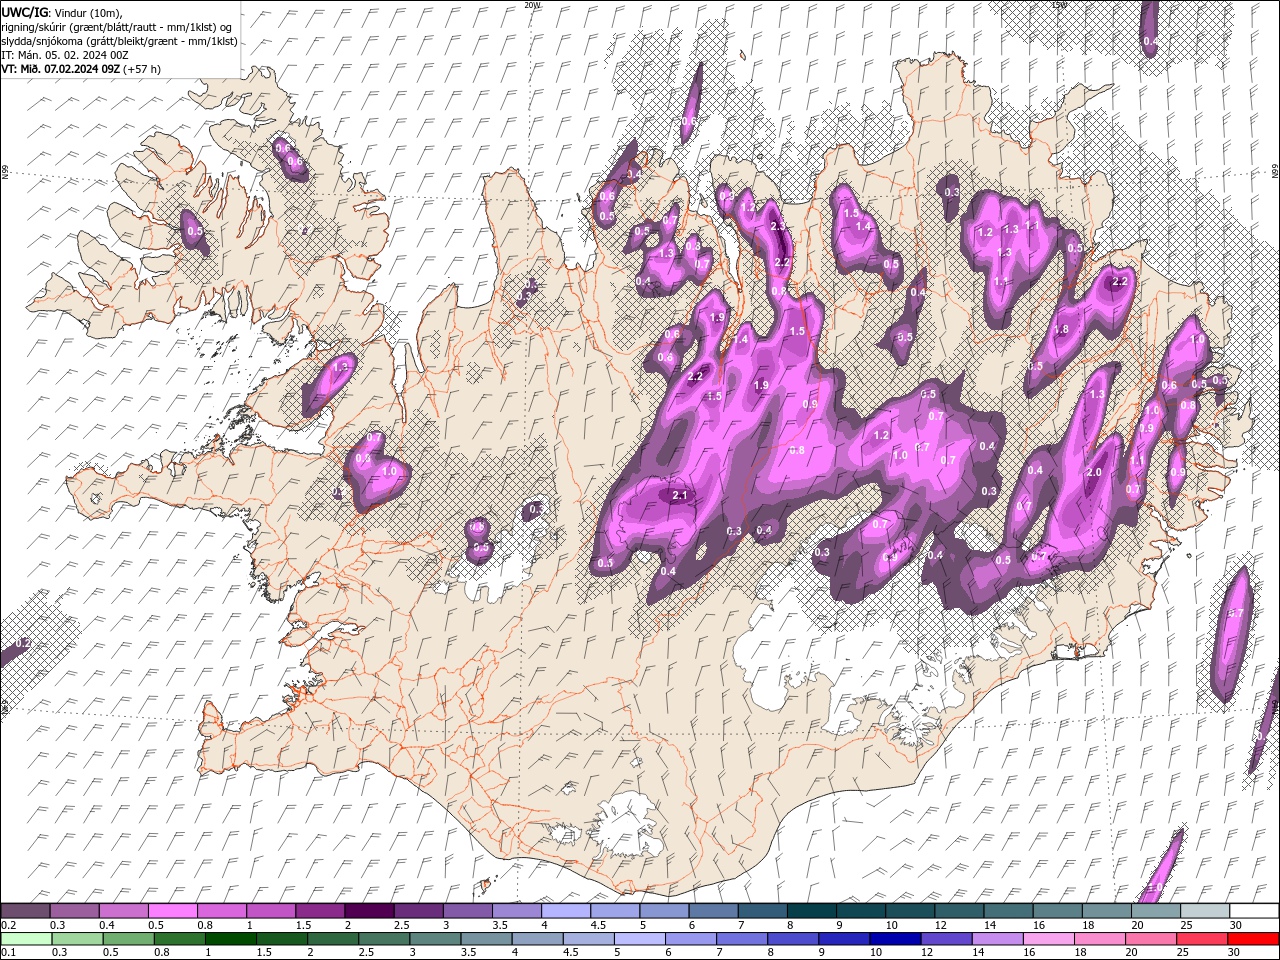Click the '15W' longitude label at the top
Screen dimensions: 1280x960
pos(1059,5)
